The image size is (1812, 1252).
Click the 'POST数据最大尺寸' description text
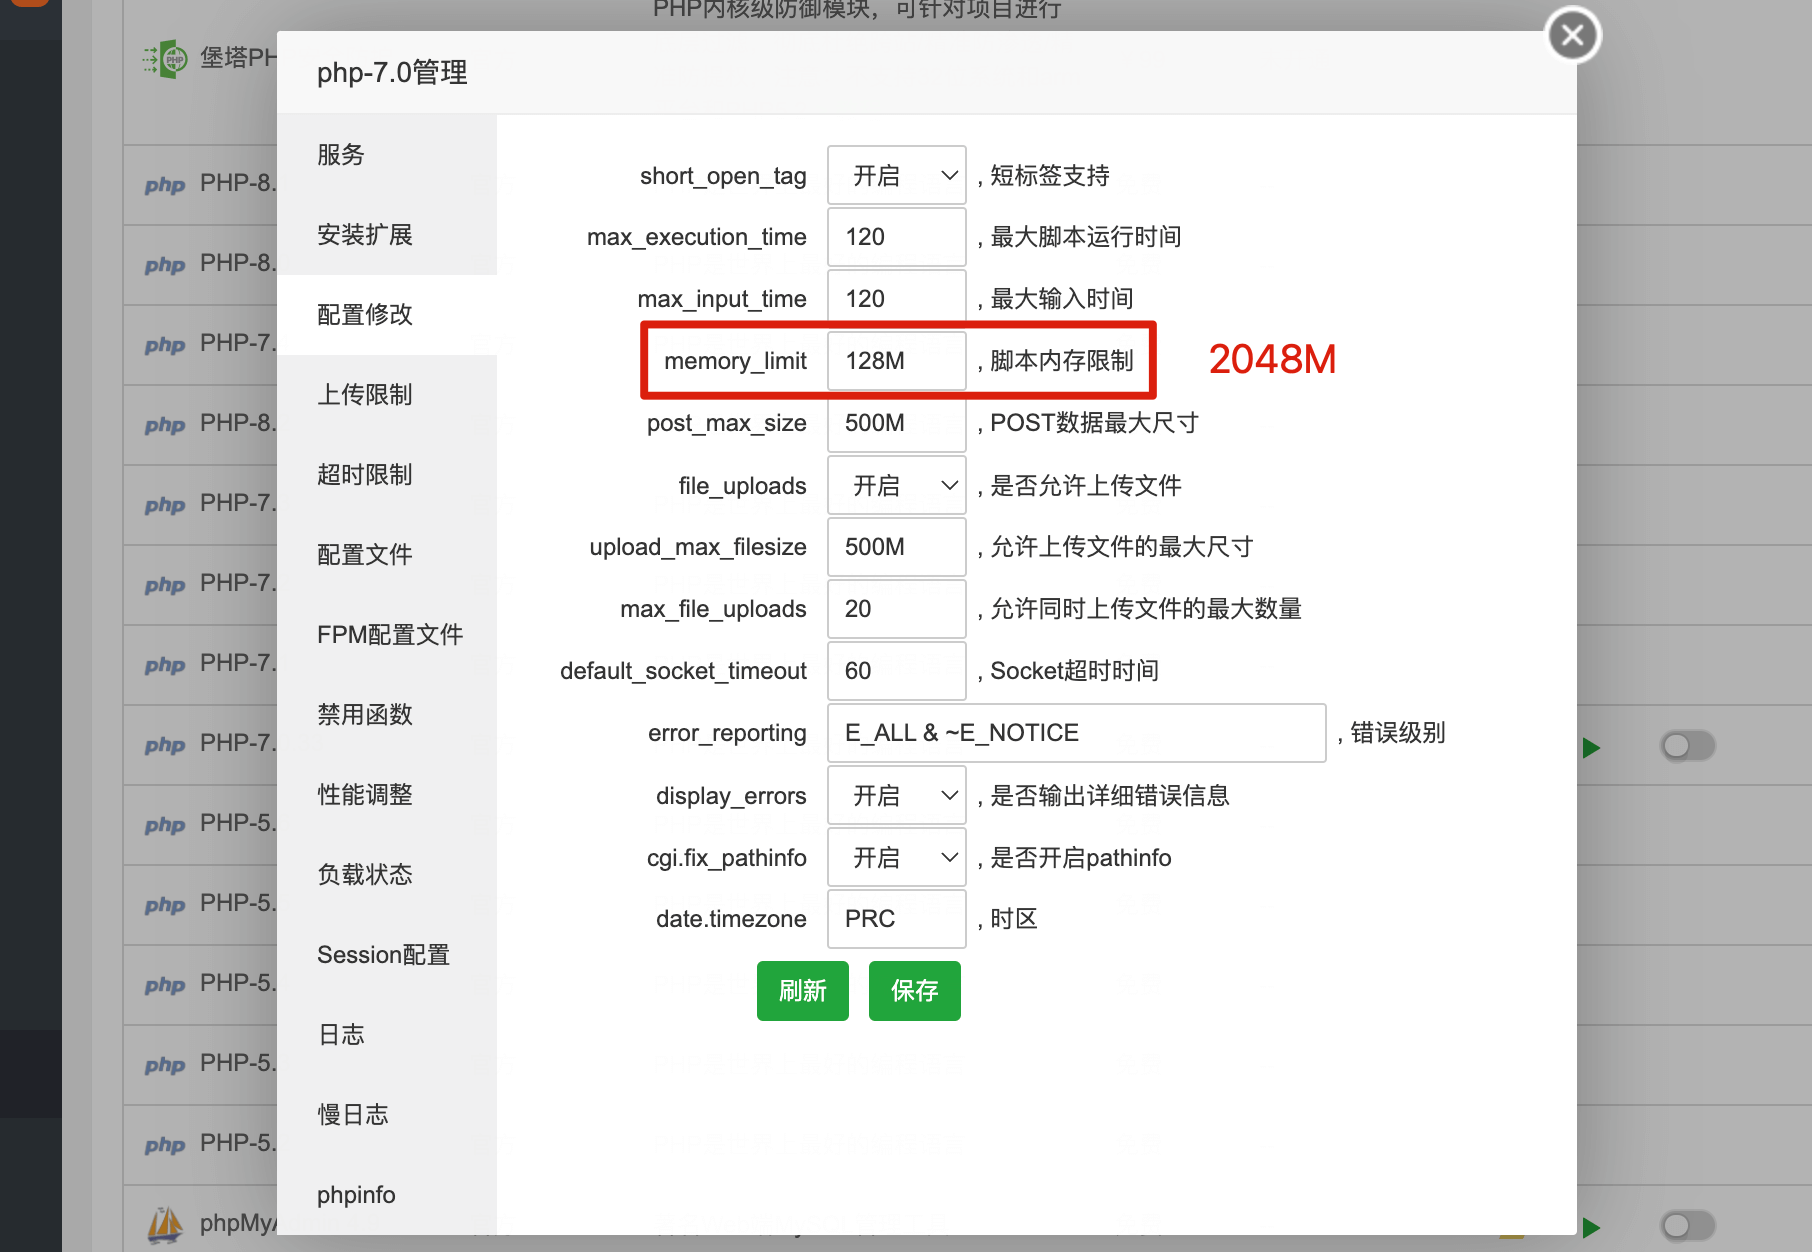click(x=1094, y=423)
